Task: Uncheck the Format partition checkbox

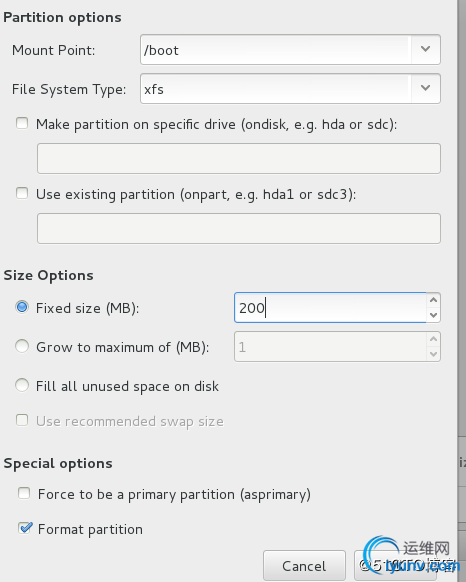Action: (25, 528)
